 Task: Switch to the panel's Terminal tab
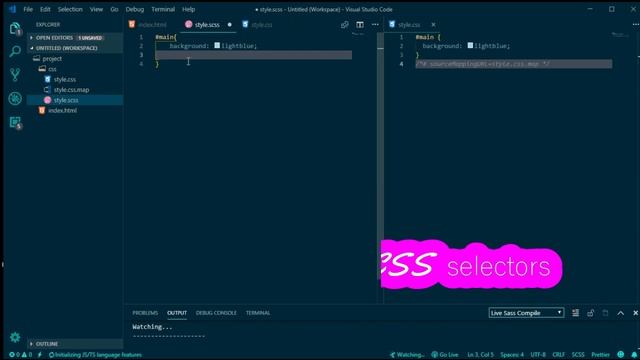[258, 313]
